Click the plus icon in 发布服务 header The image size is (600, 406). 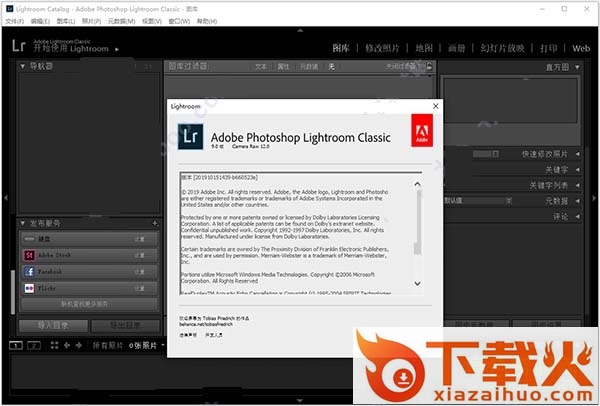(x=155, y=223)
